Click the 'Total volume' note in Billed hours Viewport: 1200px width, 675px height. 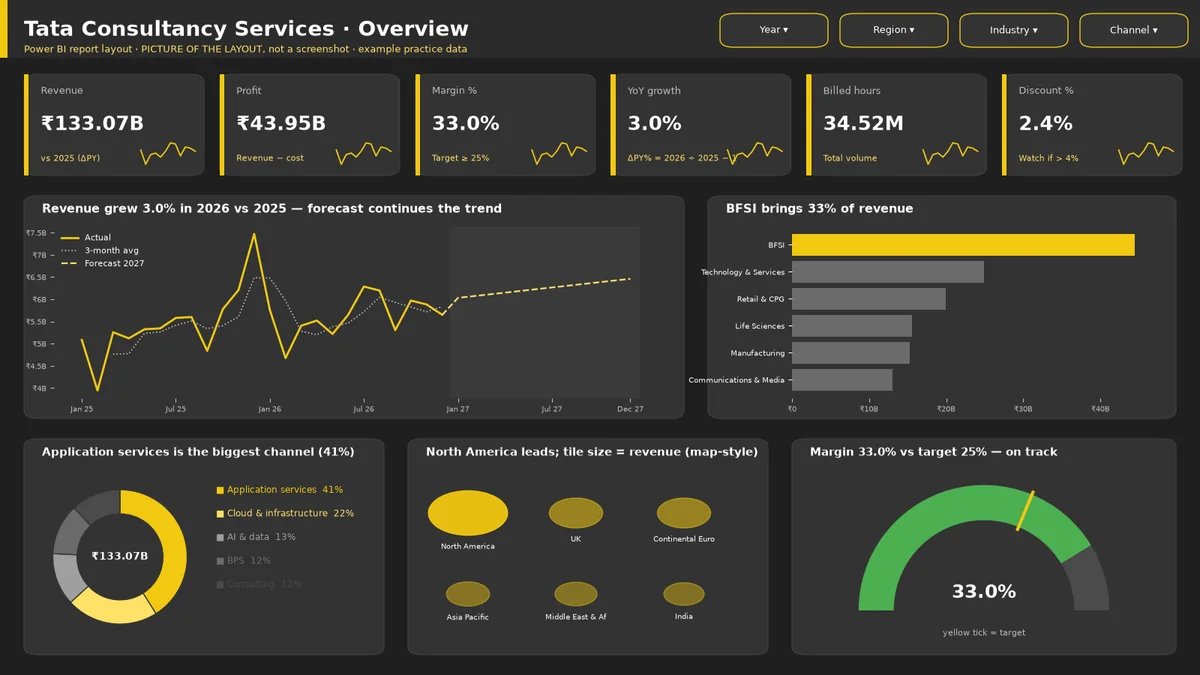850,158
